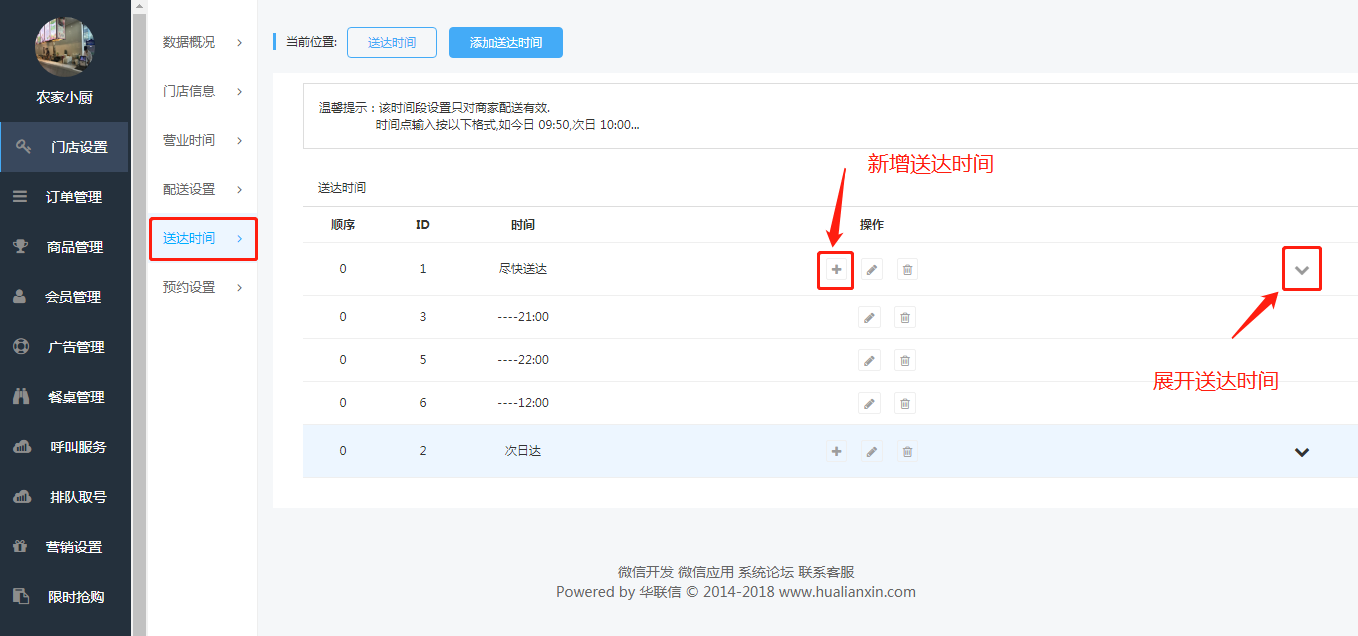The image size is (1358, 636).
Task: Open 营销设置 in the sidebar
Action: (64, 547)
